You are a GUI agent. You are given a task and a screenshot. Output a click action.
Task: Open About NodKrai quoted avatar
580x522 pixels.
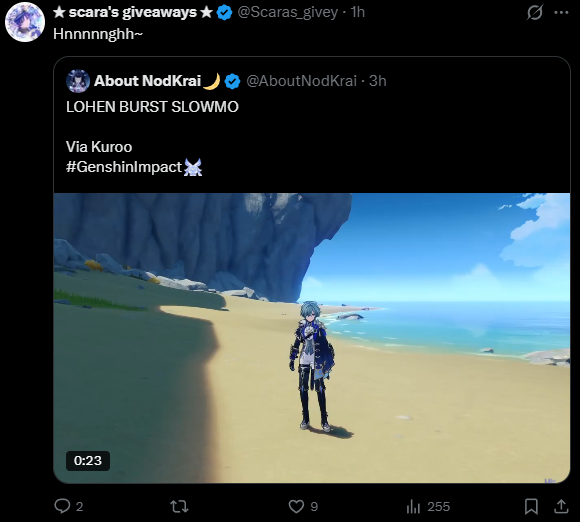[x=78, y=81]
